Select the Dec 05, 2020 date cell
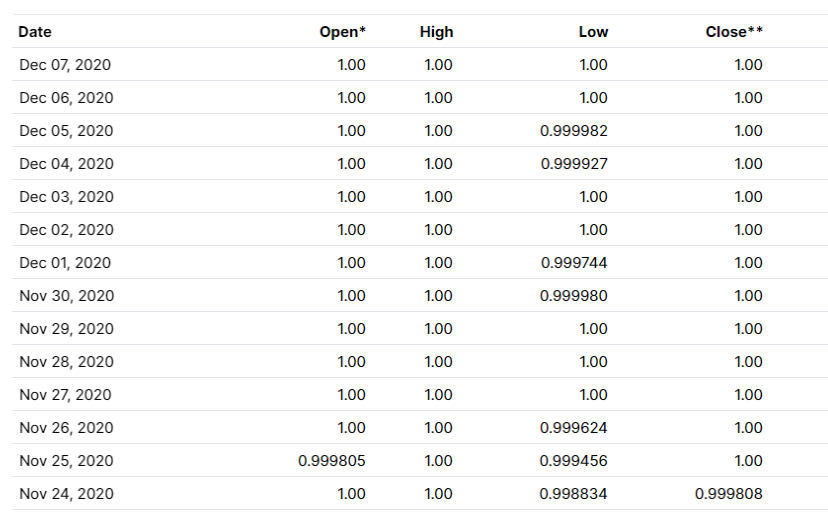The height and width of the screenshot is (516, 828). (x=66, y=131)
